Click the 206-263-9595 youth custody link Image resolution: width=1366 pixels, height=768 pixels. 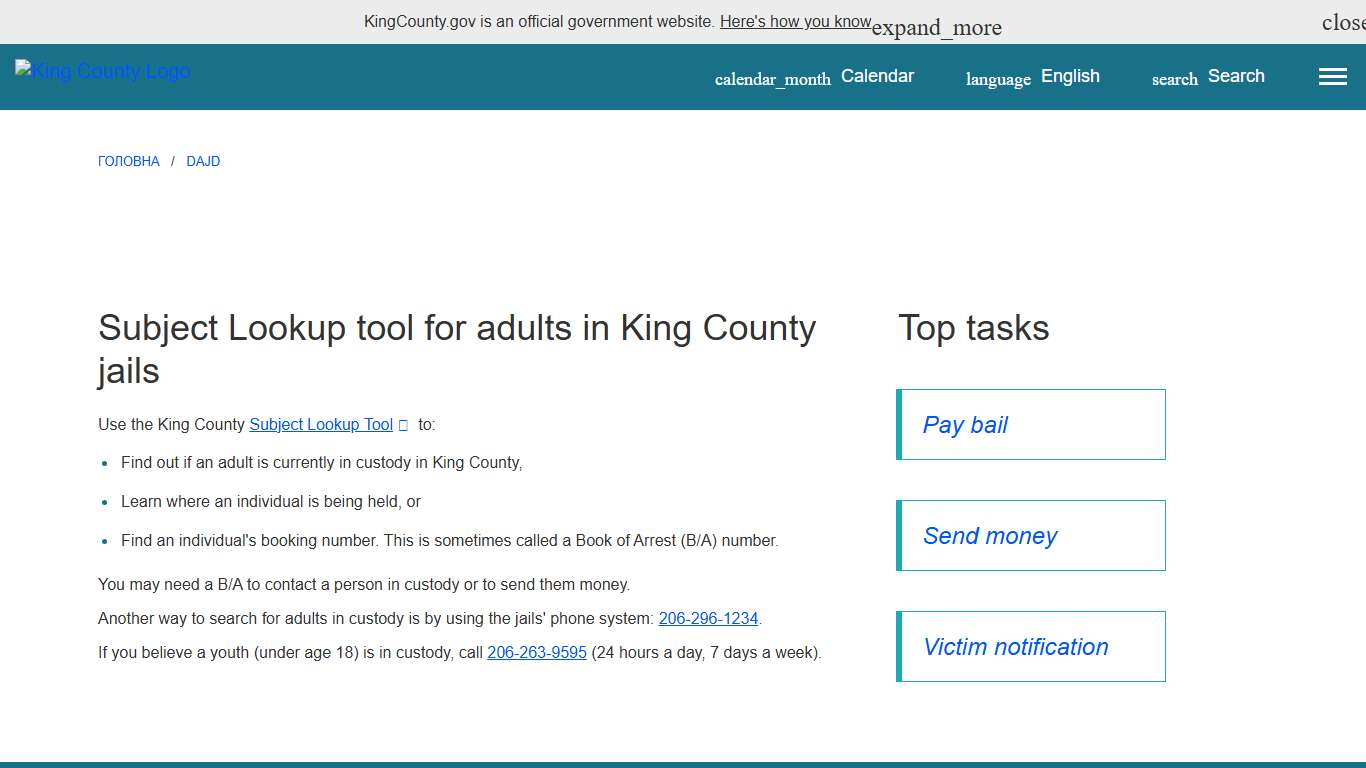536,652
